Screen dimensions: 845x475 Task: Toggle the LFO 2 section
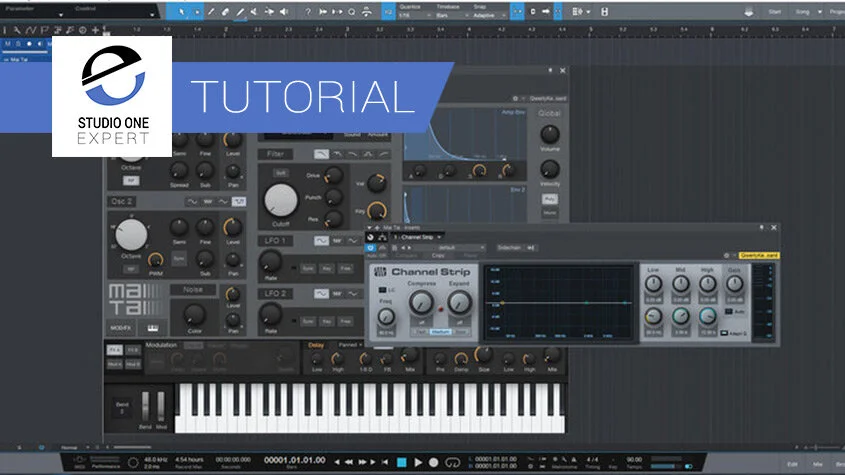coord(275,293)
